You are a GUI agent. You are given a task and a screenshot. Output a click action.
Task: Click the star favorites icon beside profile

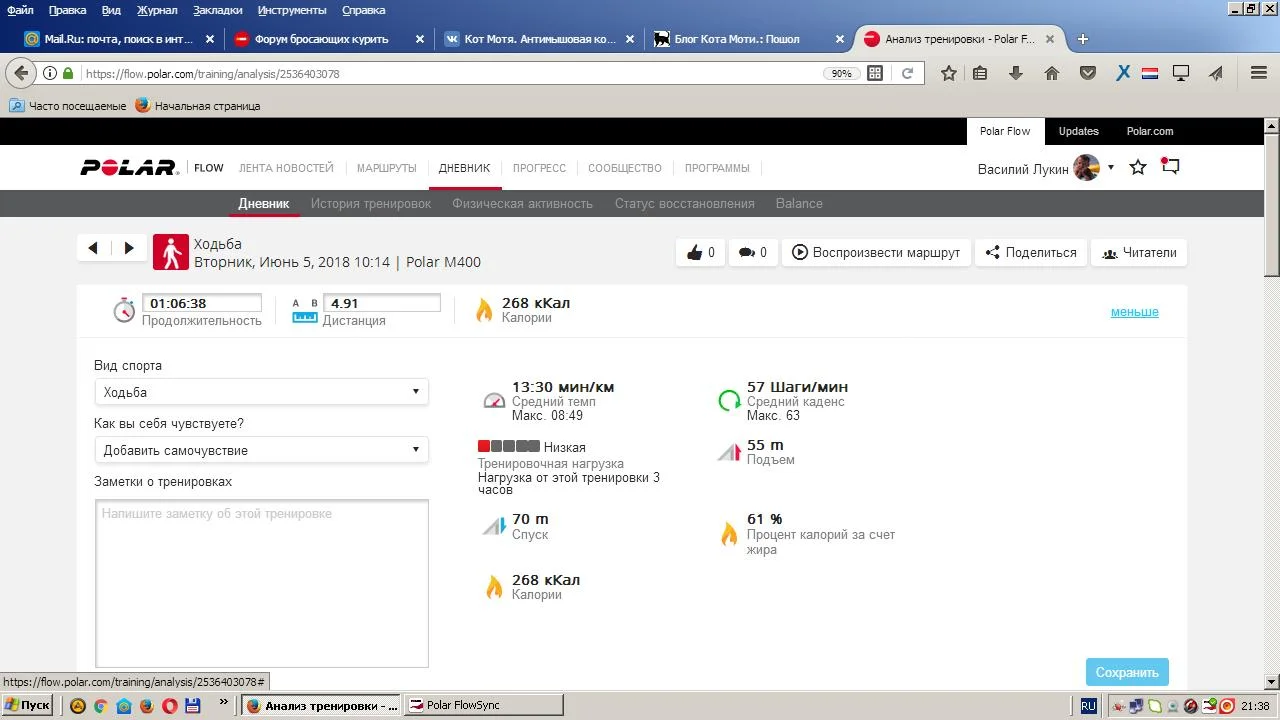pyautogui.click(x=1138, y=168)
